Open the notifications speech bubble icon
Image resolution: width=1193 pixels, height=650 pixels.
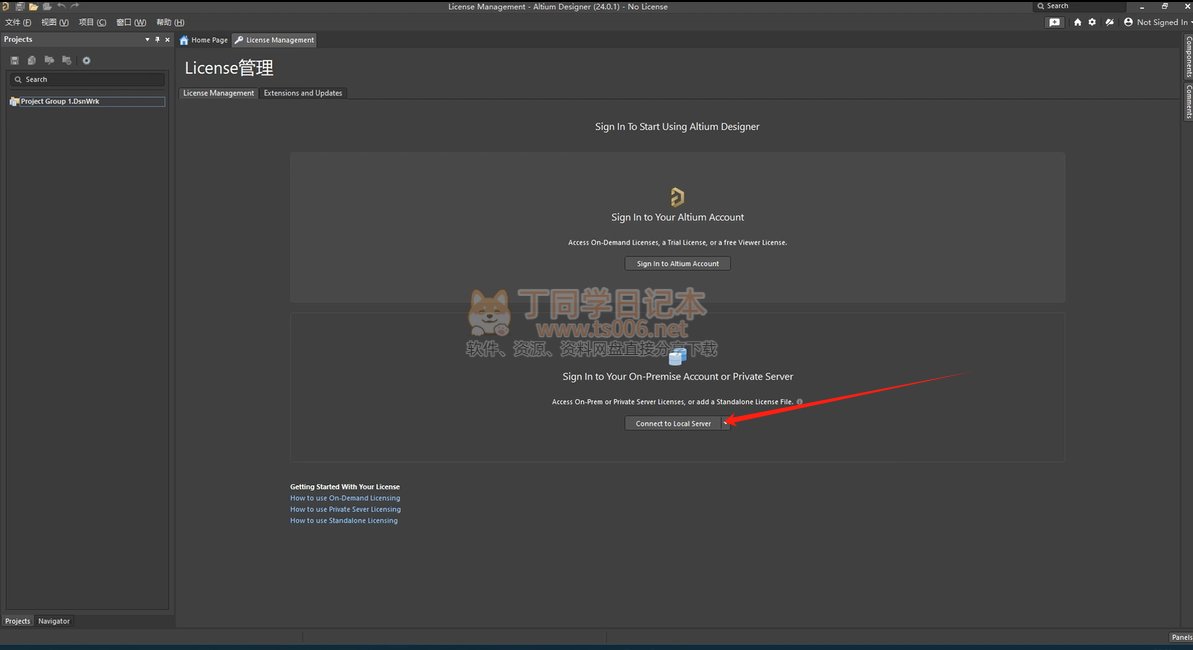click(1054, 22)
